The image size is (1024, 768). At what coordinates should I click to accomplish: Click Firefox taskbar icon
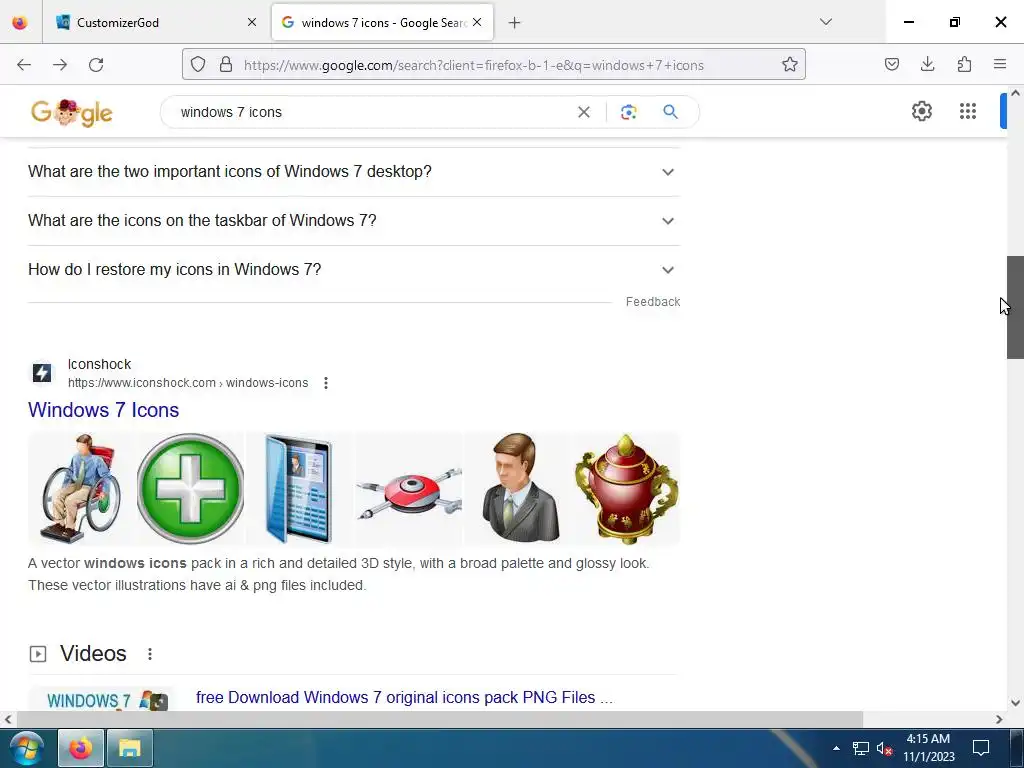pyautogui.click(x=81, y=748)
